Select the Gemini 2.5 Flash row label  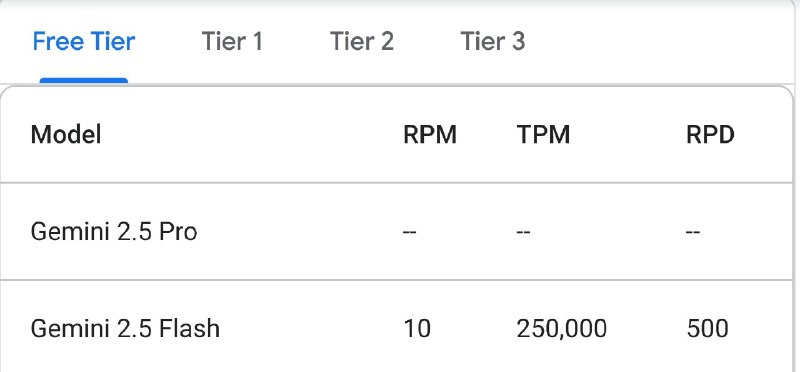(125, 328)
